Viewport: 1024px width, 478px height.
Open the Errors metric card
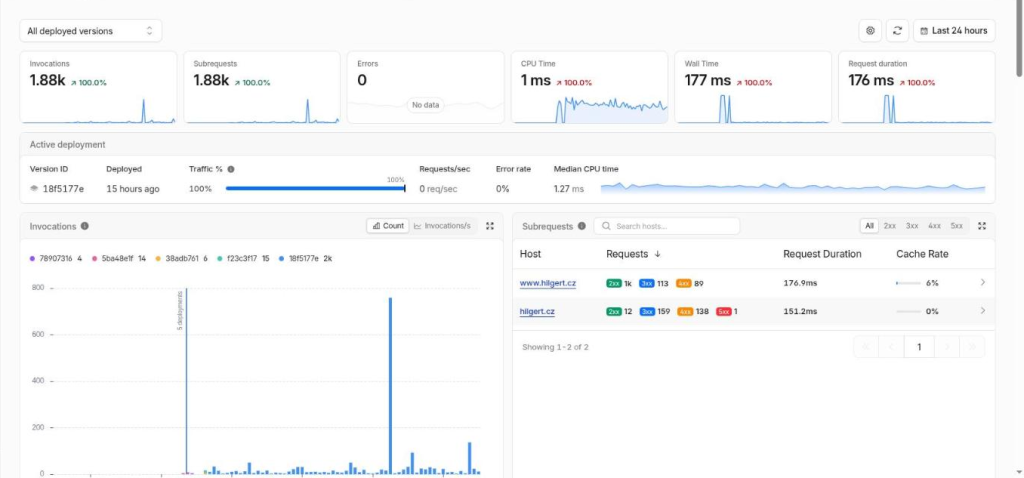tap(426, 87)
